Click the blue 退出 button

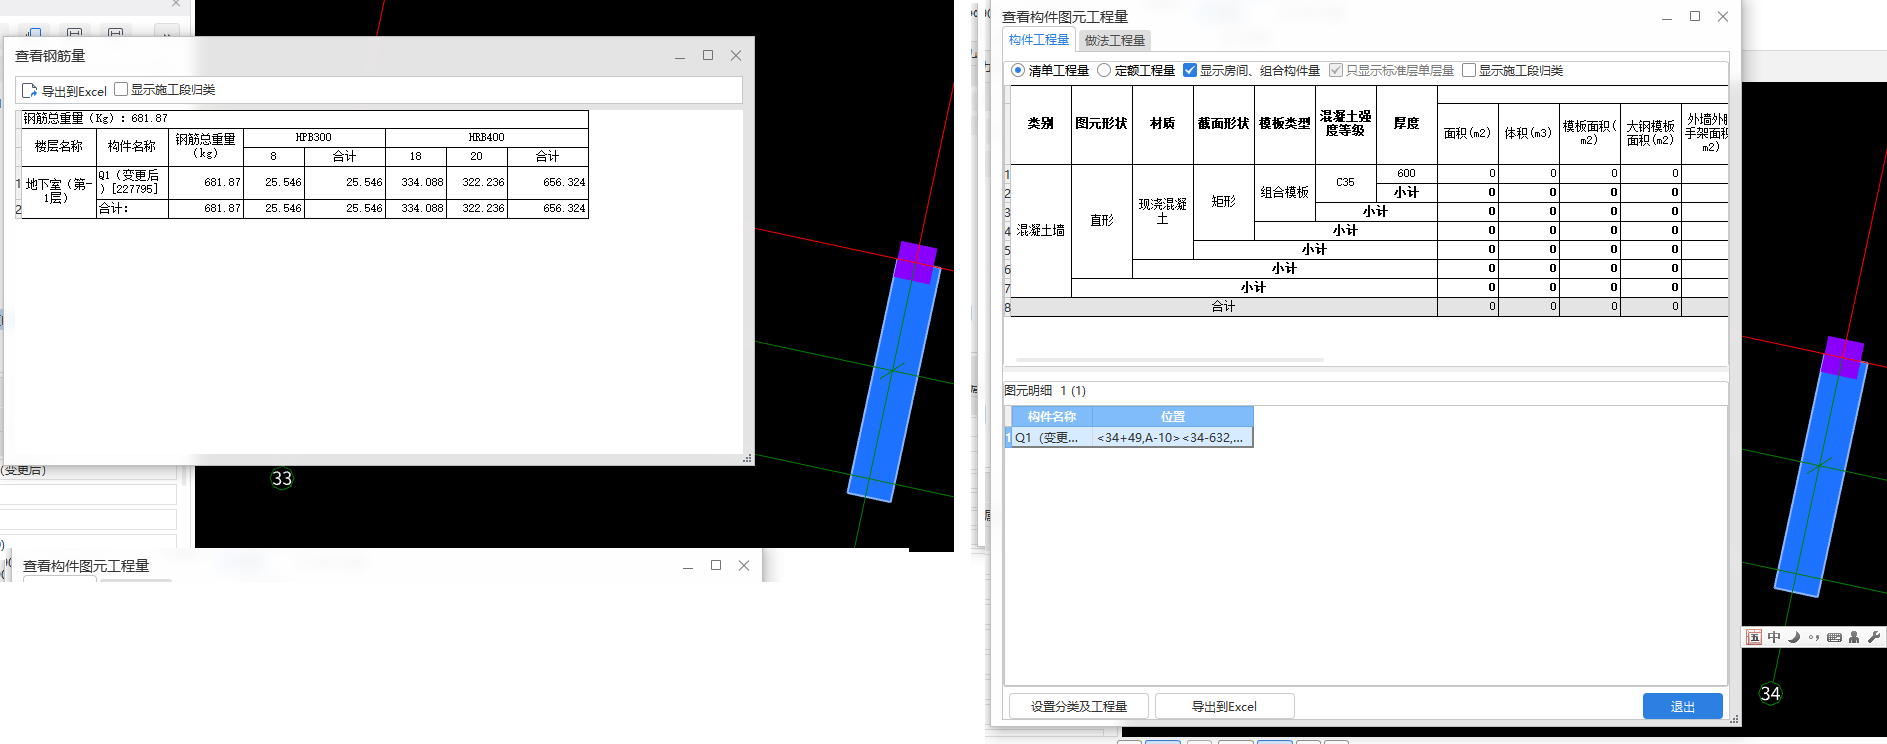point(1683,706)
